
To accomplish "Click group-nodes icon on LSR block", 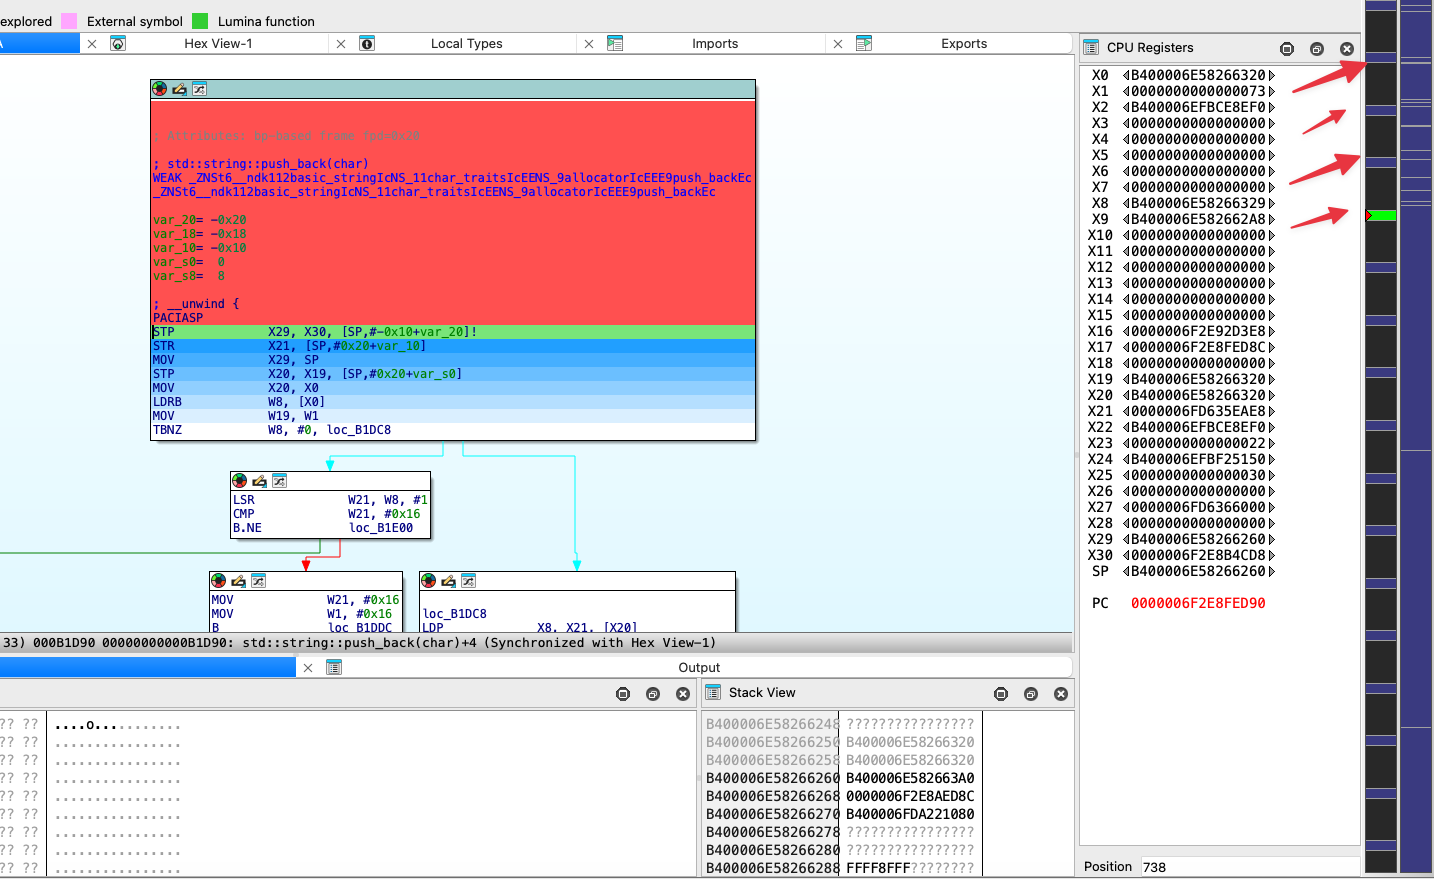I will pos(280,481).
